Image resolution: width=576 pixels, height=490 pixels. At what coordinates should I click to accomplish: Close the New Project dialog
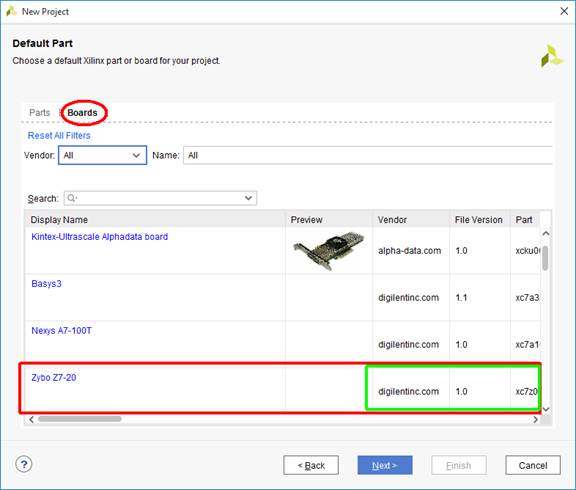(564, 11)
